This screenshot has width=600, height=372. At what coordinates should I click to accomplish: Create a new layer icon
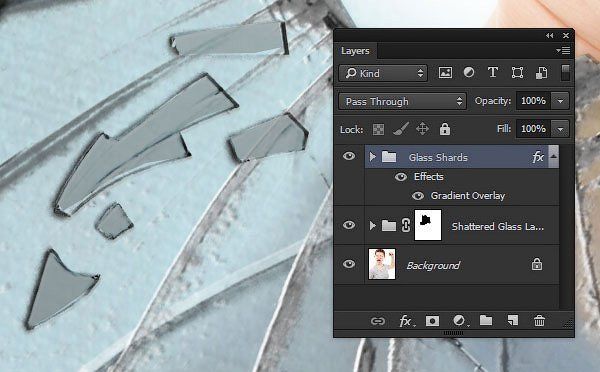513,320
